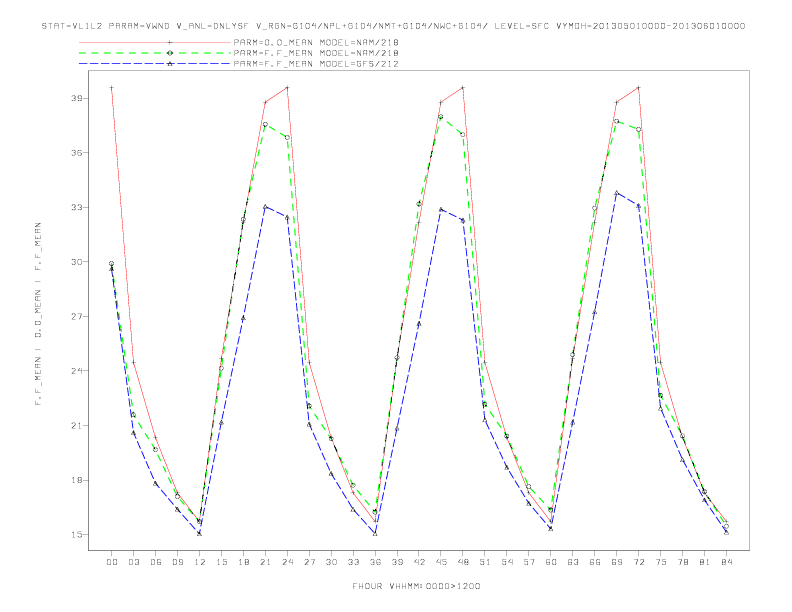Click the blue dashed legend line sample
Viewport: 792px width, 612px height.
[155, 64]
